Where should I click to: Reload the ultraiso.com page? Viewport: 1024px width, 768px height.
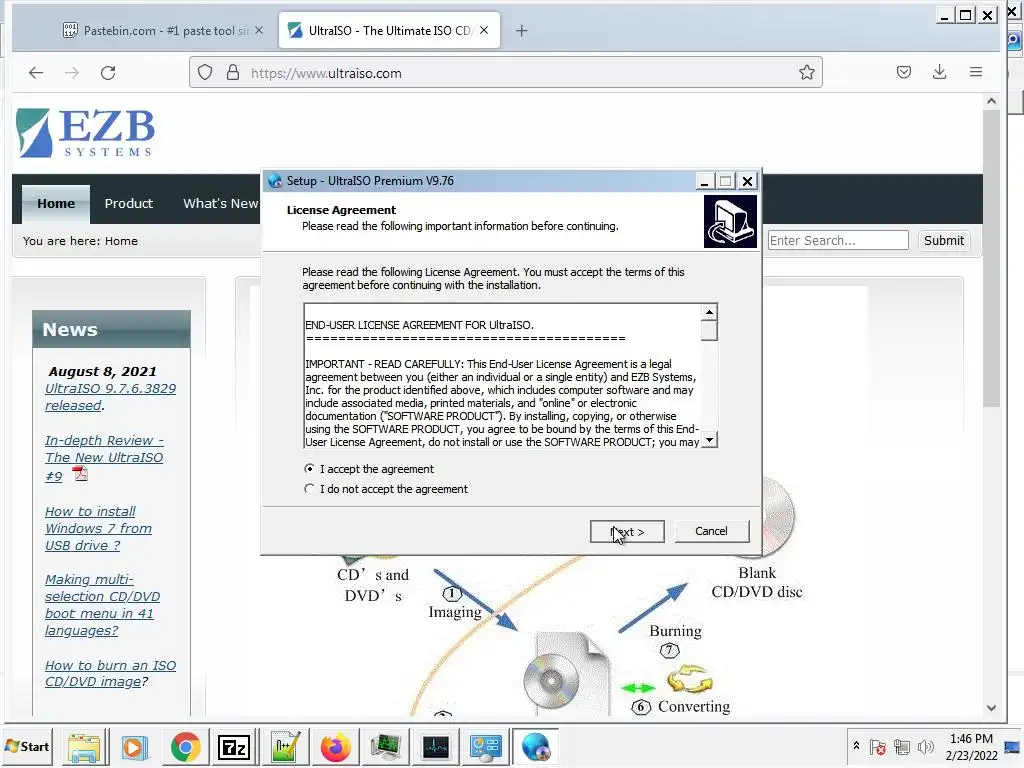point(108,72)
